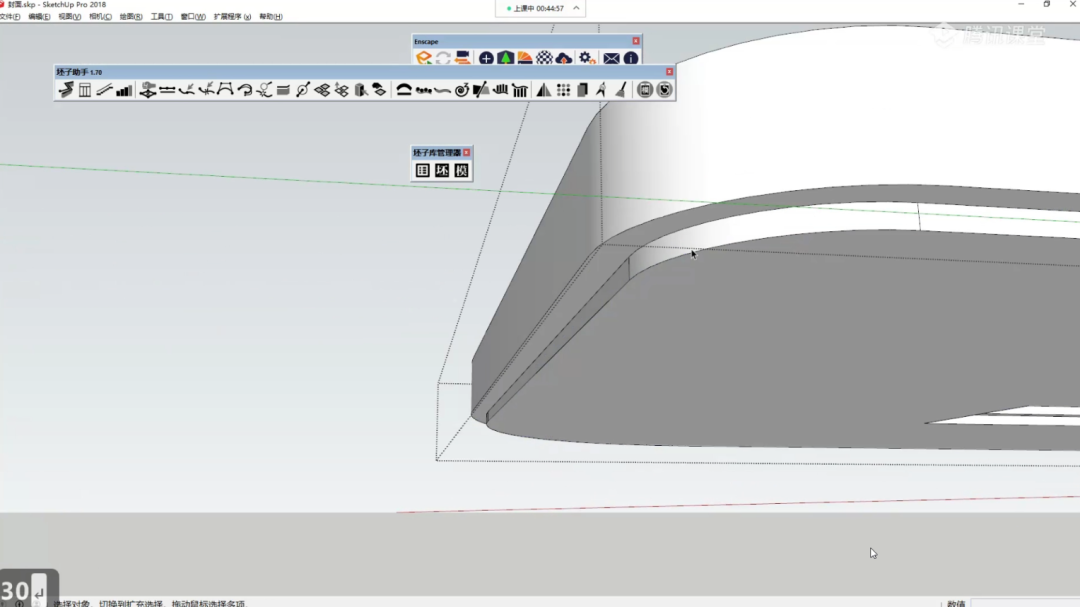Click Enscape synchronize views icon
The image size is (1080, 607).
463,59
